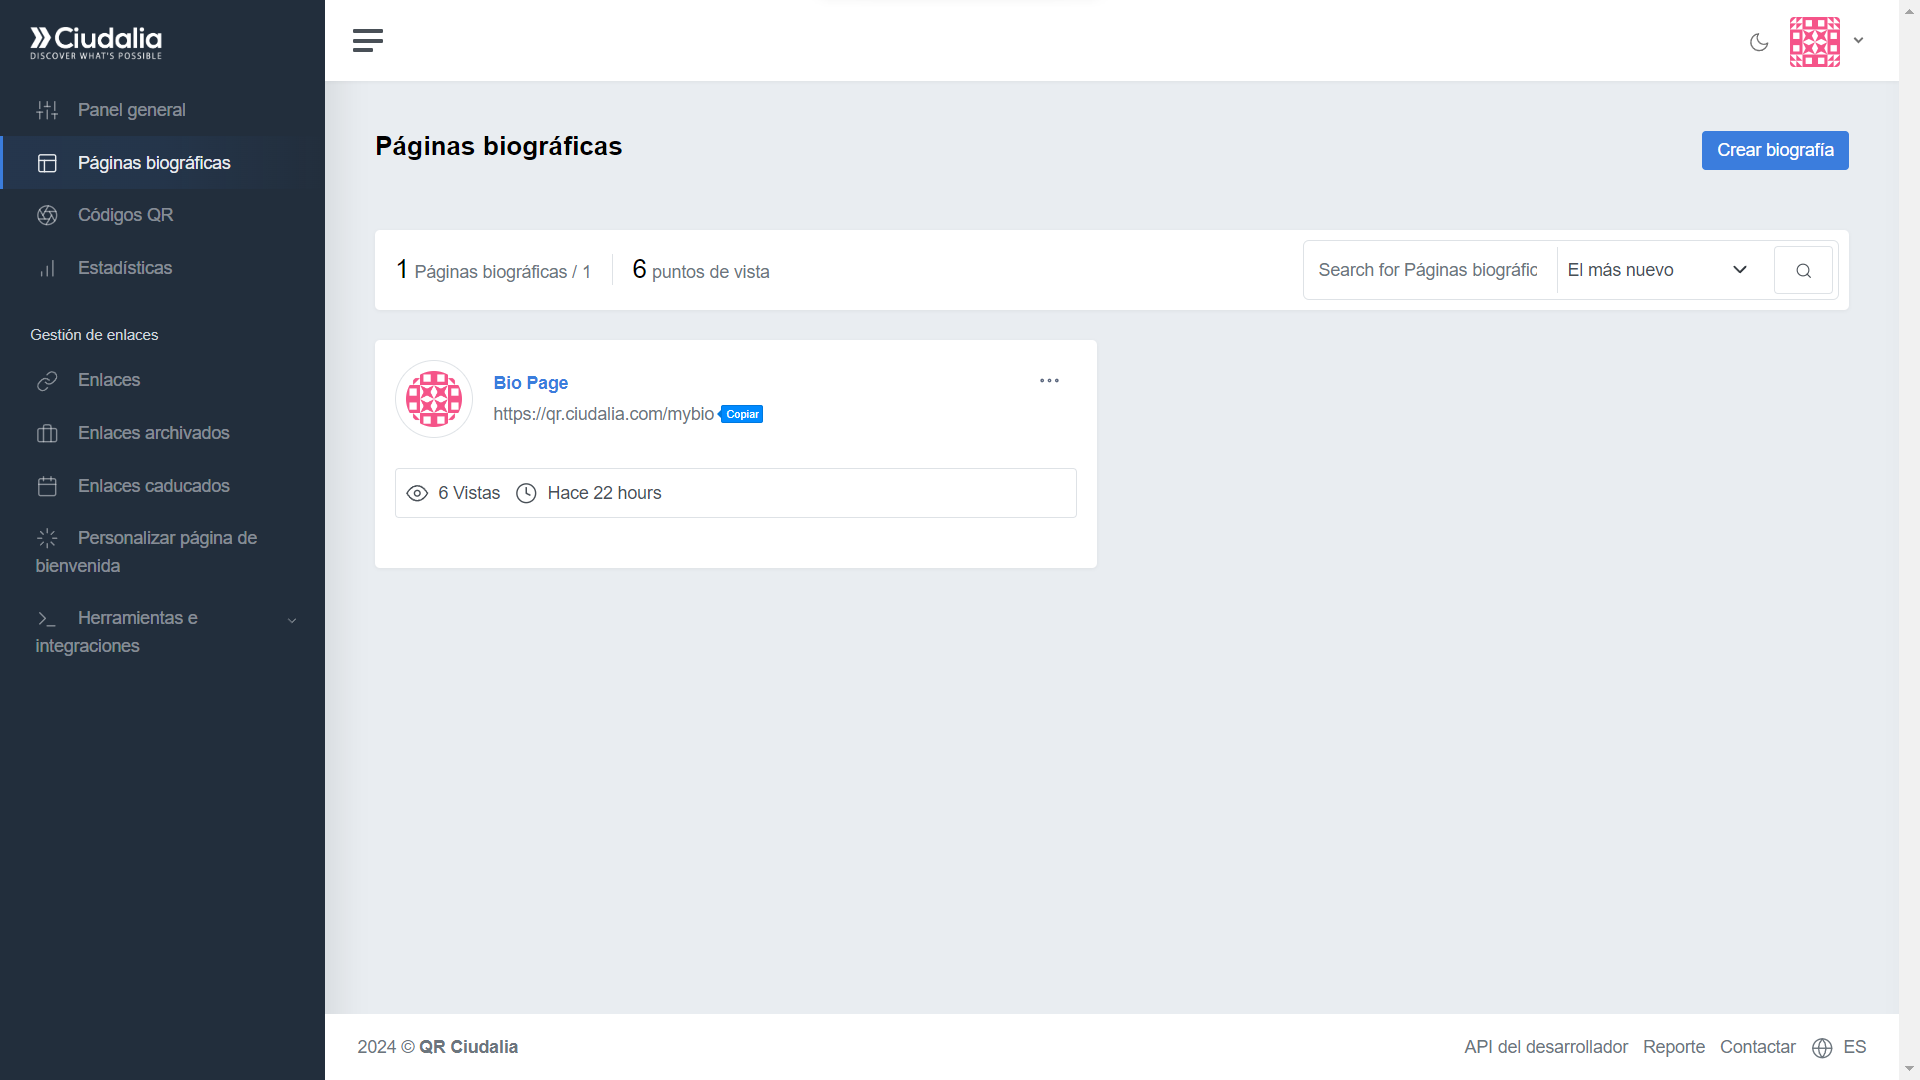Click the Enlaces link icon
Viewport: 1920px width, 1080px height.
[47, 381]
